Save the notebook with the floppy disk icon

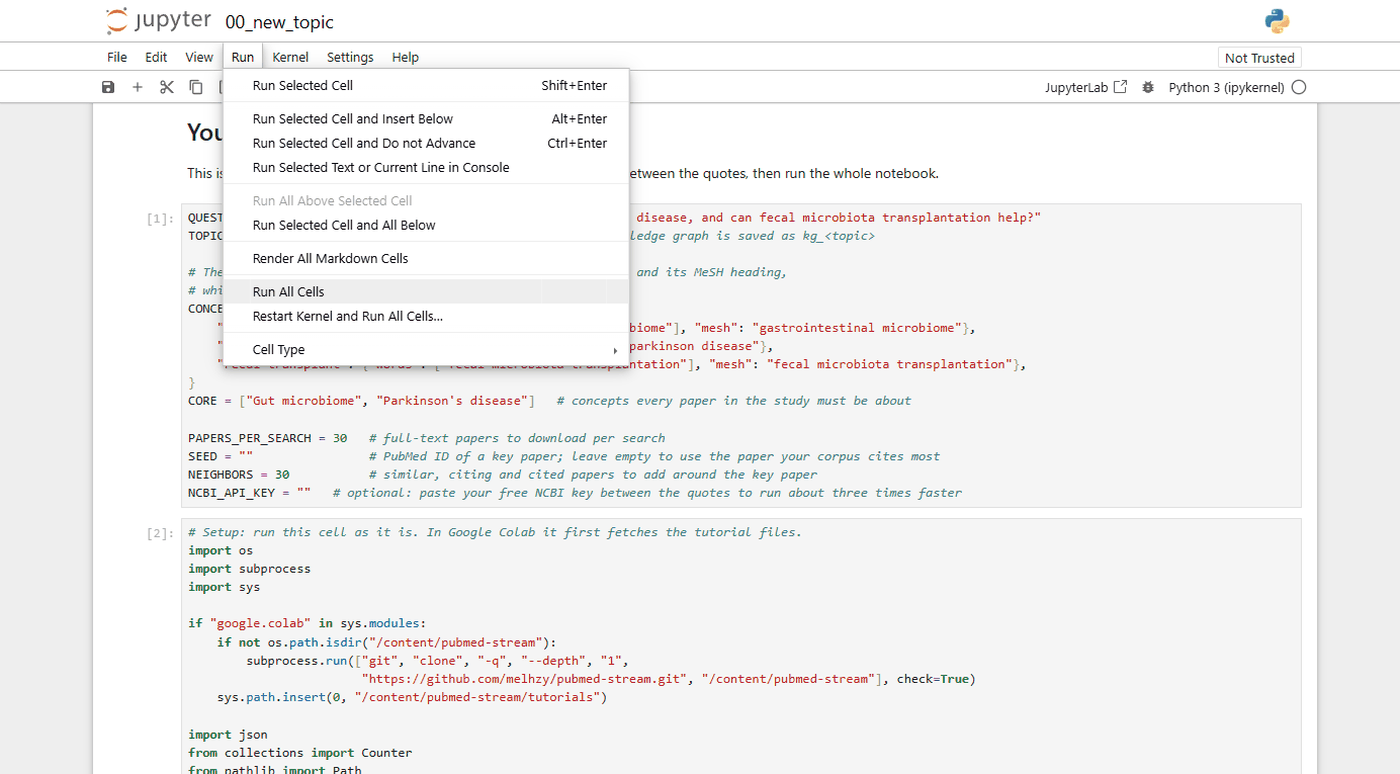click(108, 87)
